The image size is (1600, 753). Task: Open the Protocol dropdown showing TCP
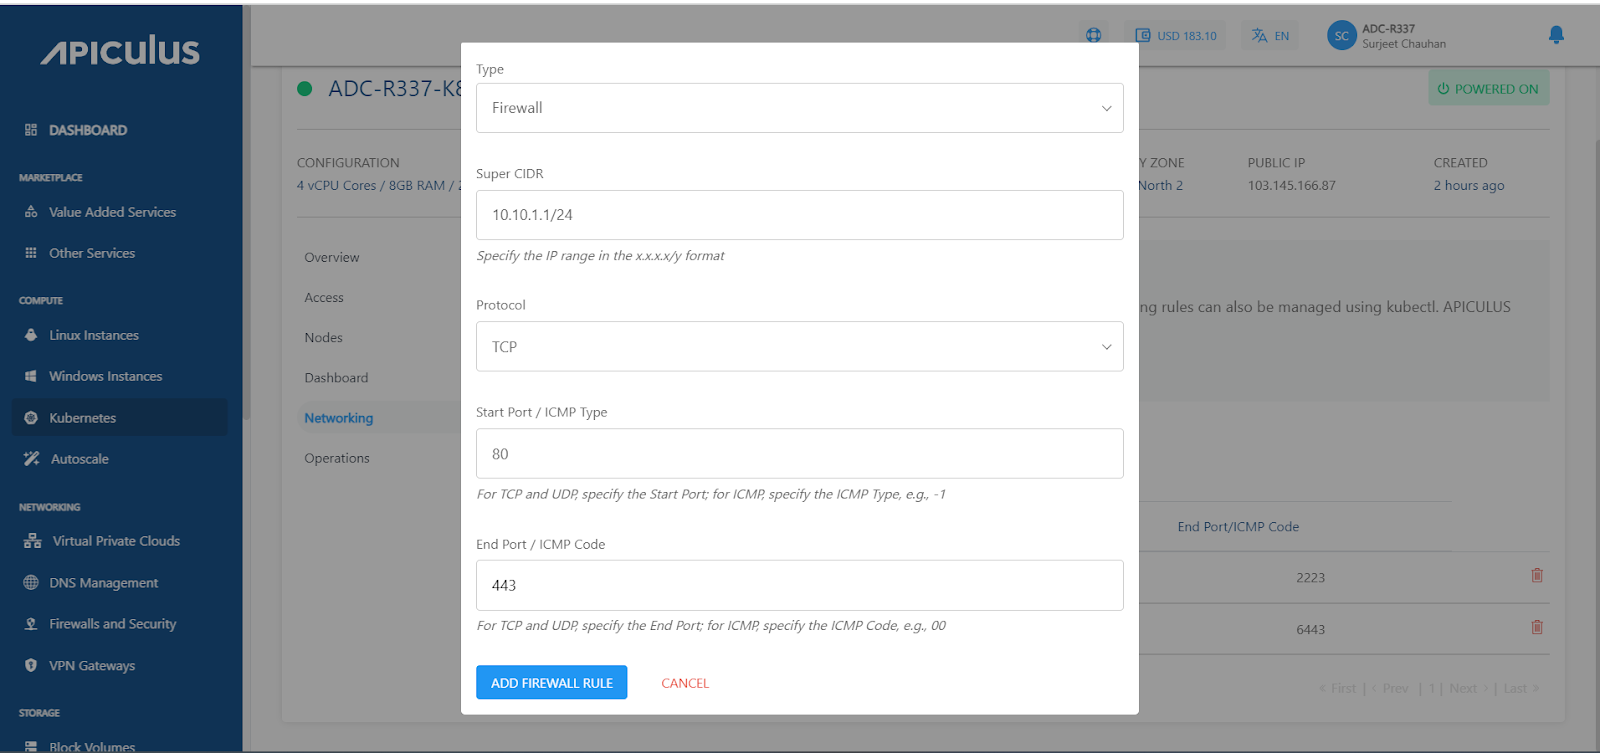[799, 347]
